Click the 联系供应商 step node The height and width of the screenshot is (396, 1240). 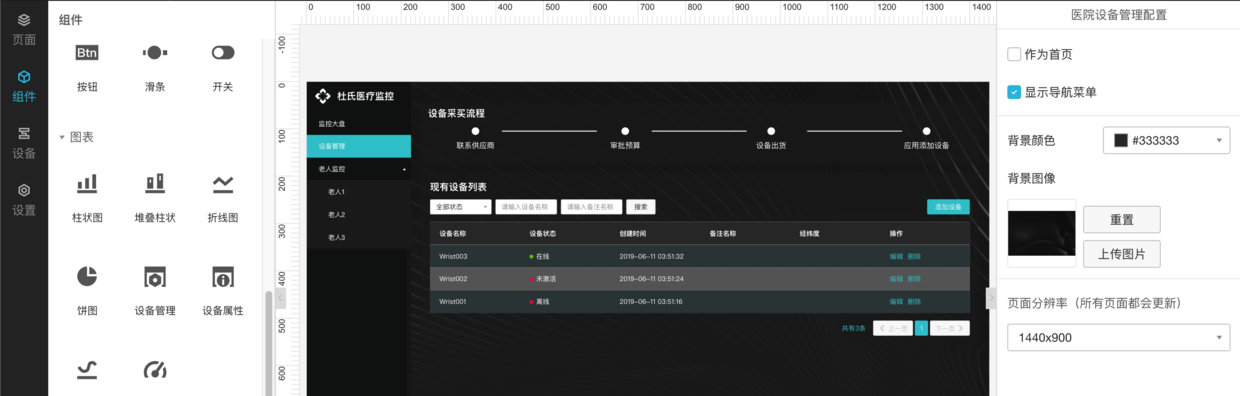475,131
